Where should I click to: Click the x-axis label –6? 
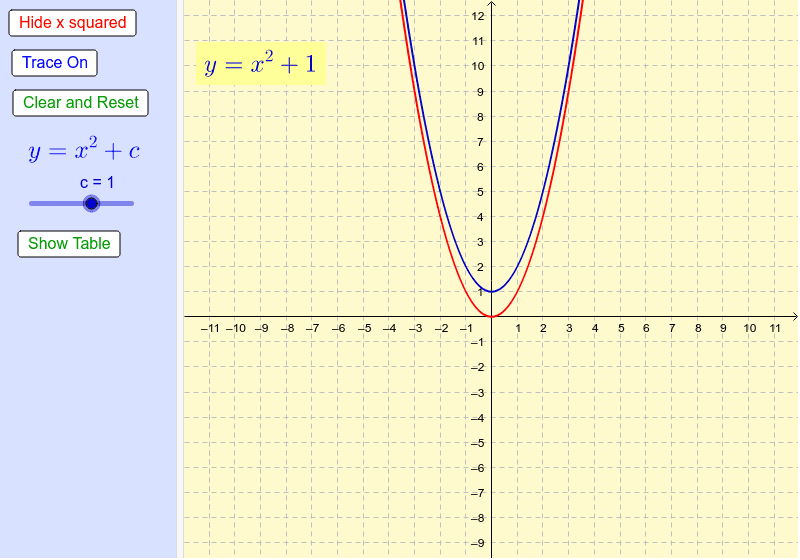[338, 328]
